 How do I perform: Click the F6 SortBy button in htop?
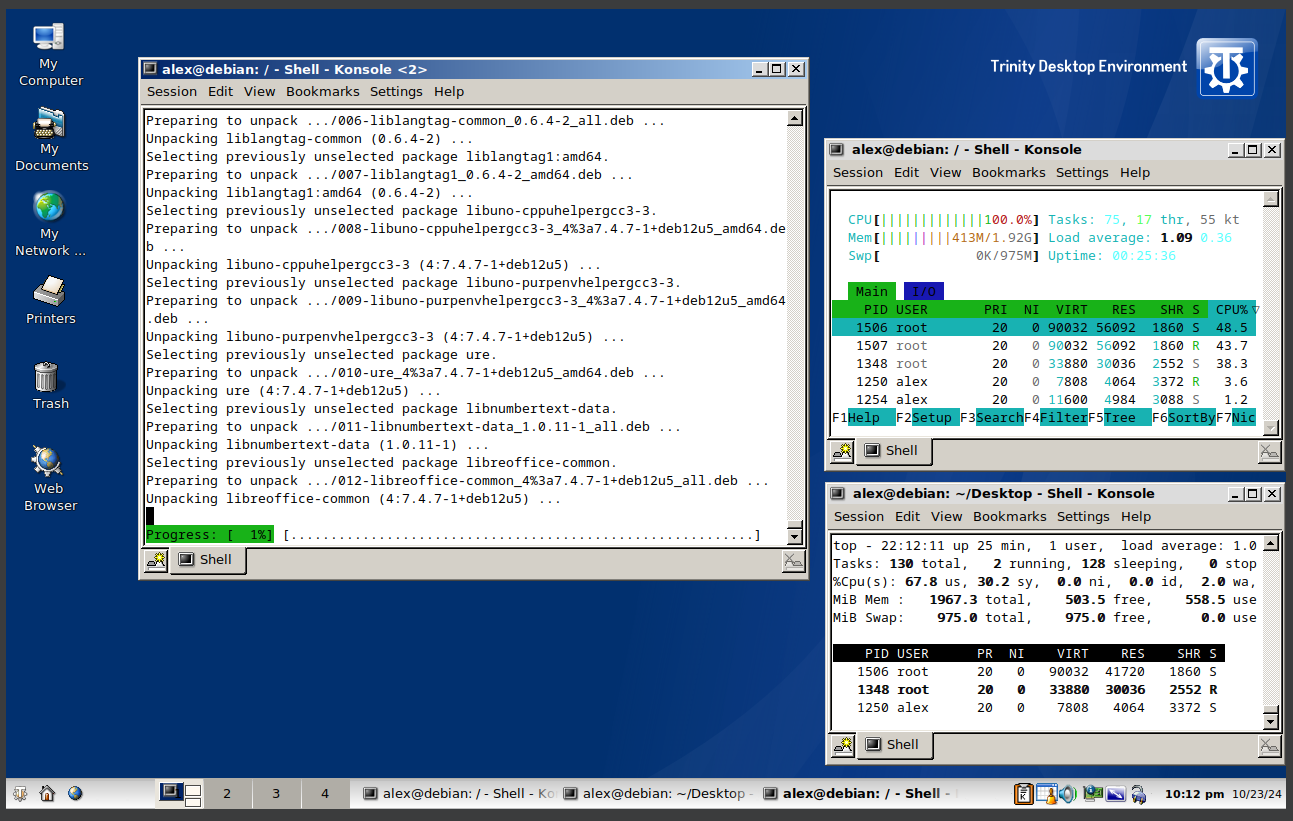[x=1190, y=418]
